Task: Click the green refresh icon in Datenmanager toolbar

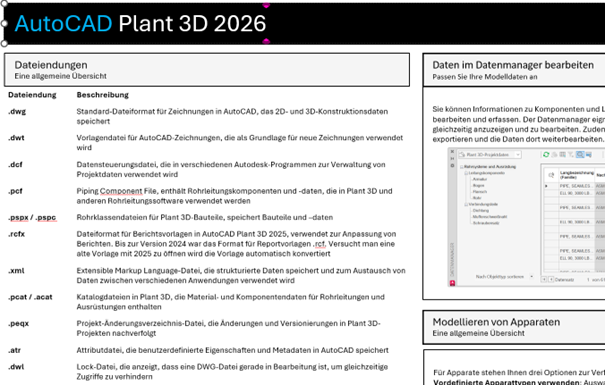Action: tap(546, 155)
